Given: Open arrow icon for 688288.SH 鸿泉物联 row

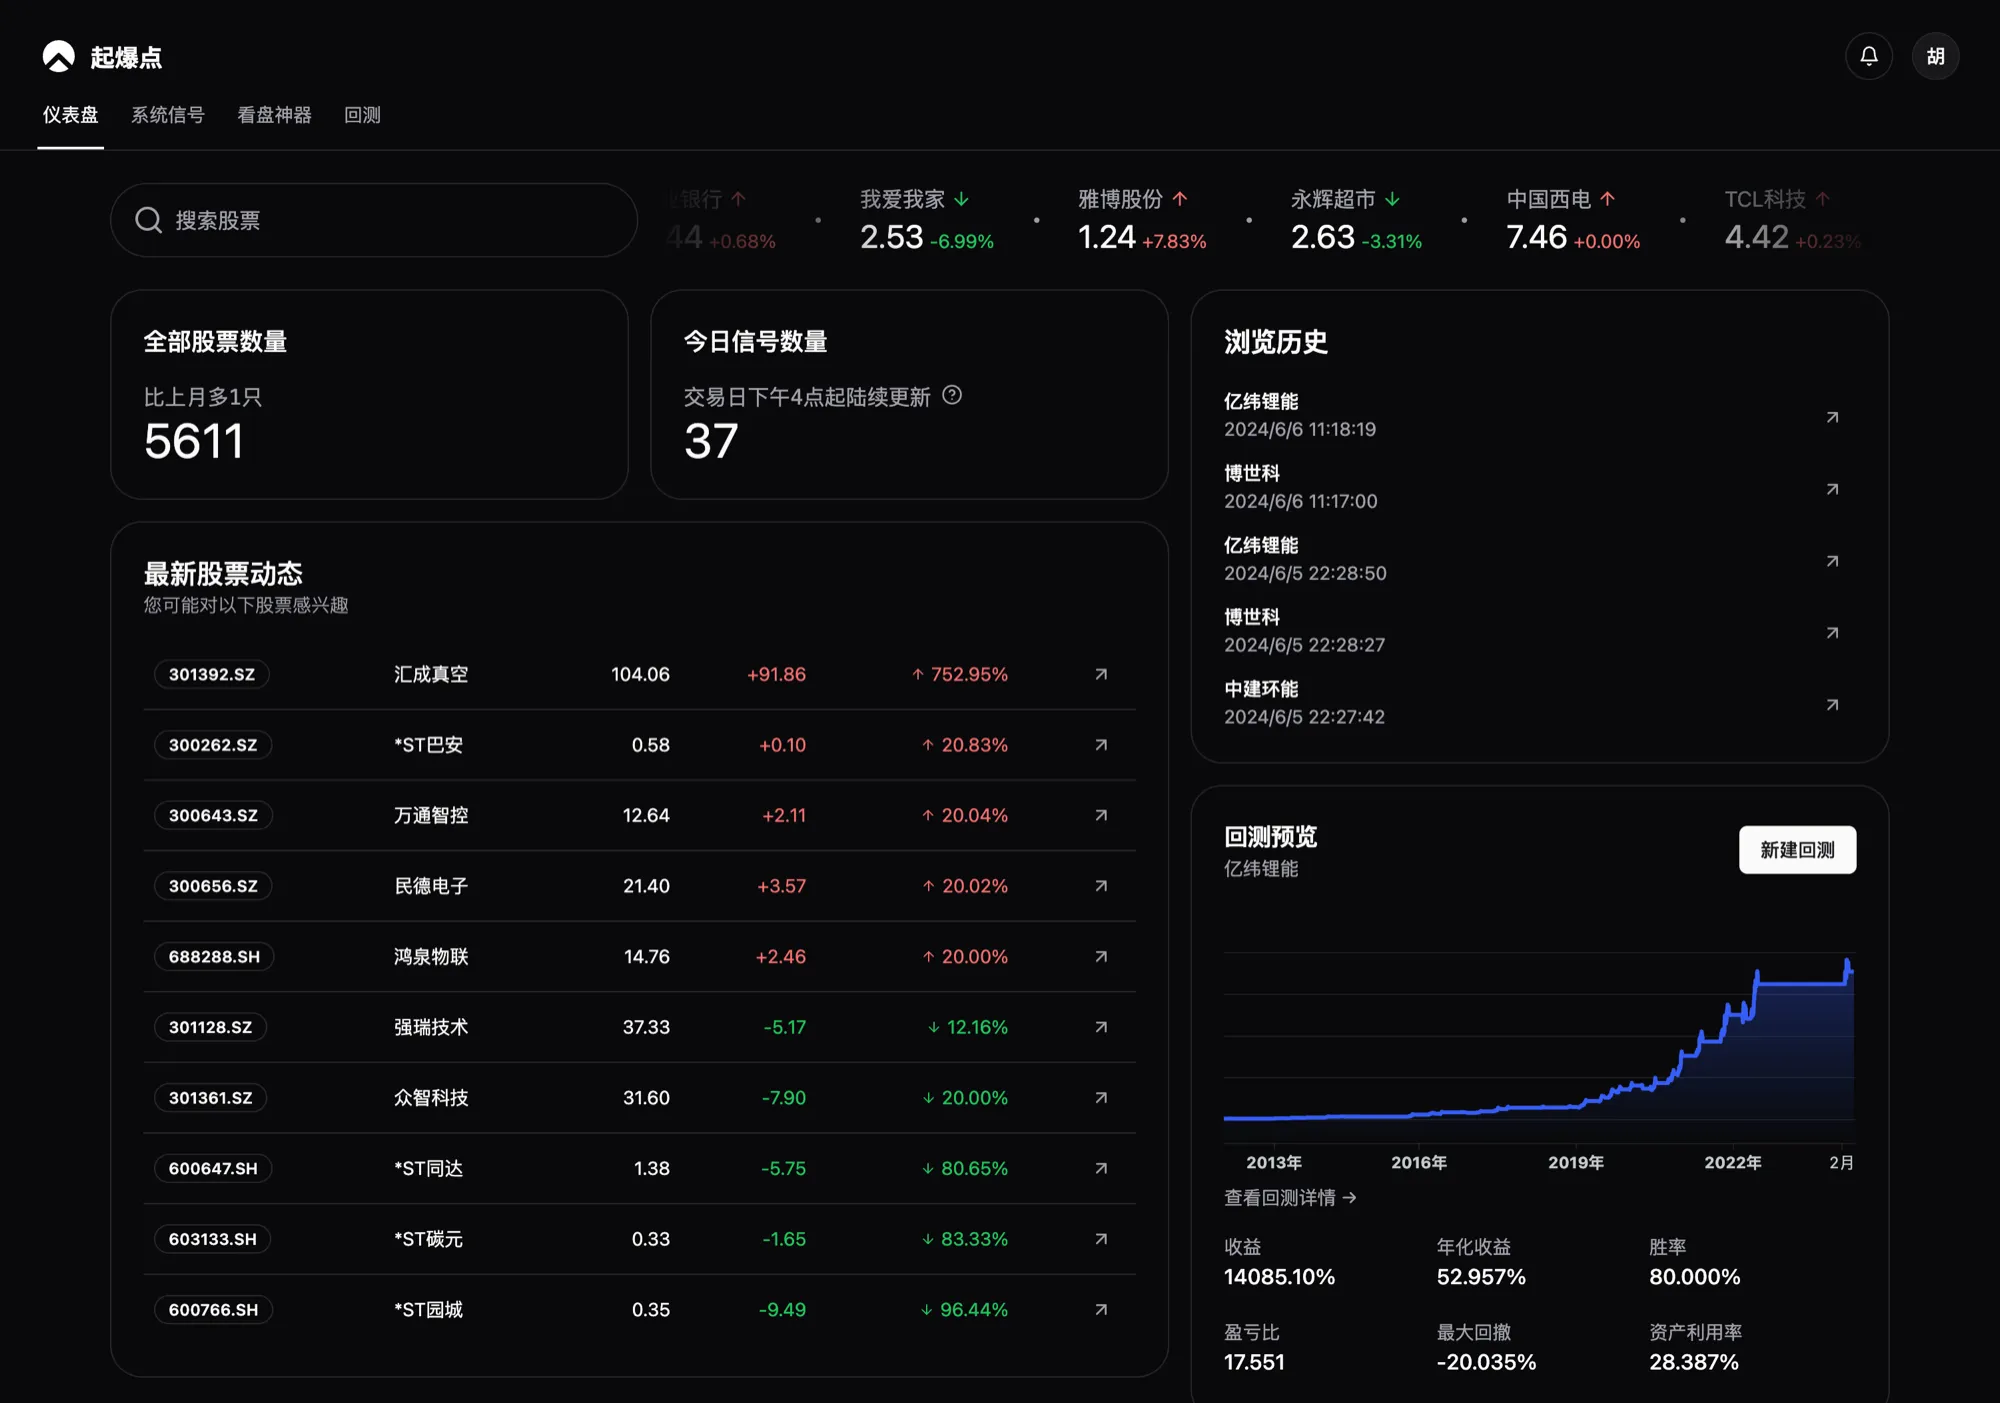Looking at the screenshot, I should (x=1101, y=957).
